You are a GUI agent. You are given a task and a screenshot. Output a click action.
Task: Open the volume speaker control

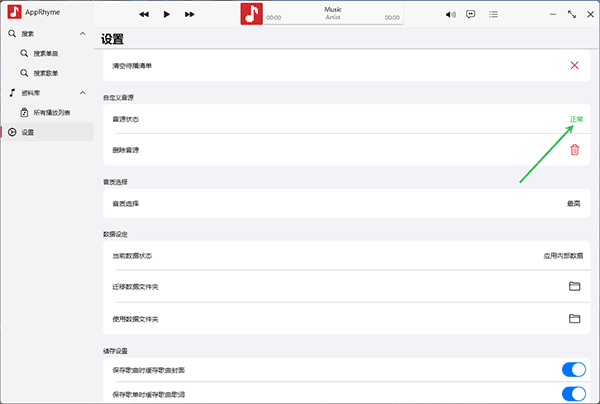450,15
